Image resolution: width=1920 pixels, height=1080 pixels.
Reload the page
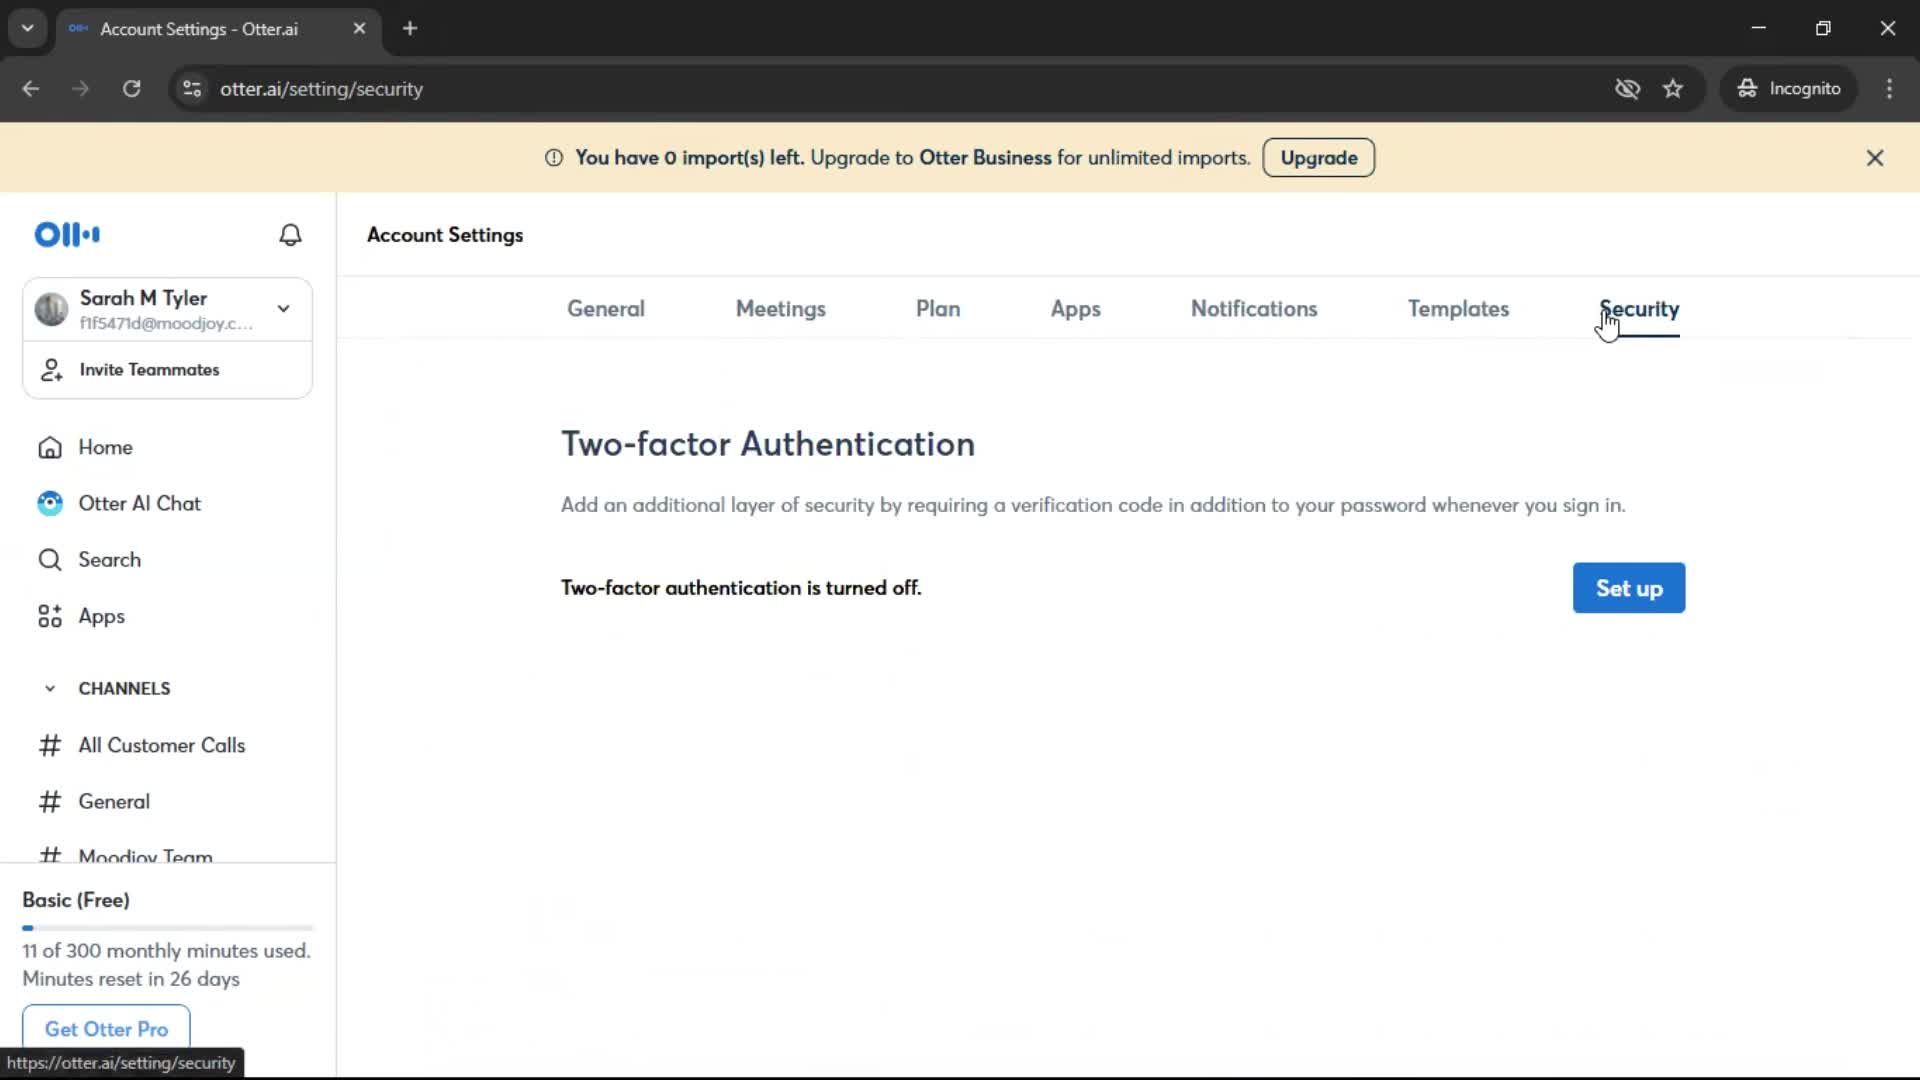(x=132, y=89)
